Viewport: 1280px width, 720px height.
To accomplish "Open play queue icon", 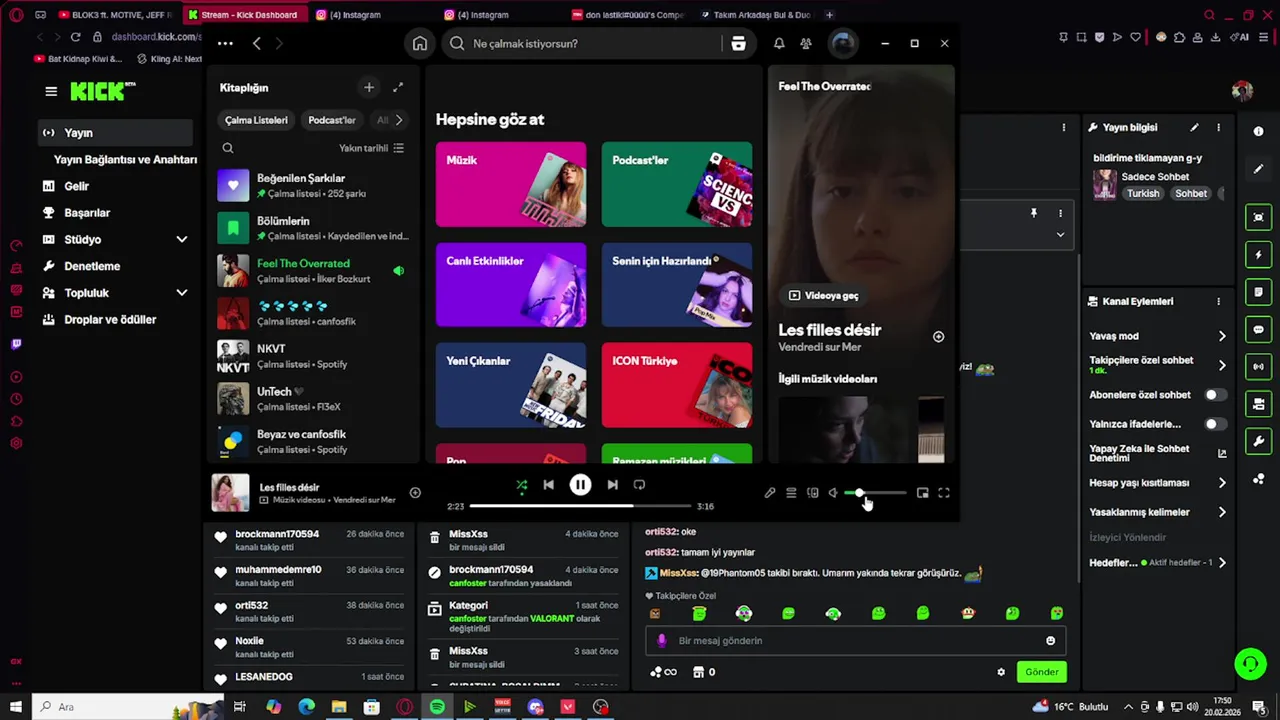I will pyautogui.click(x=791, y=493).
